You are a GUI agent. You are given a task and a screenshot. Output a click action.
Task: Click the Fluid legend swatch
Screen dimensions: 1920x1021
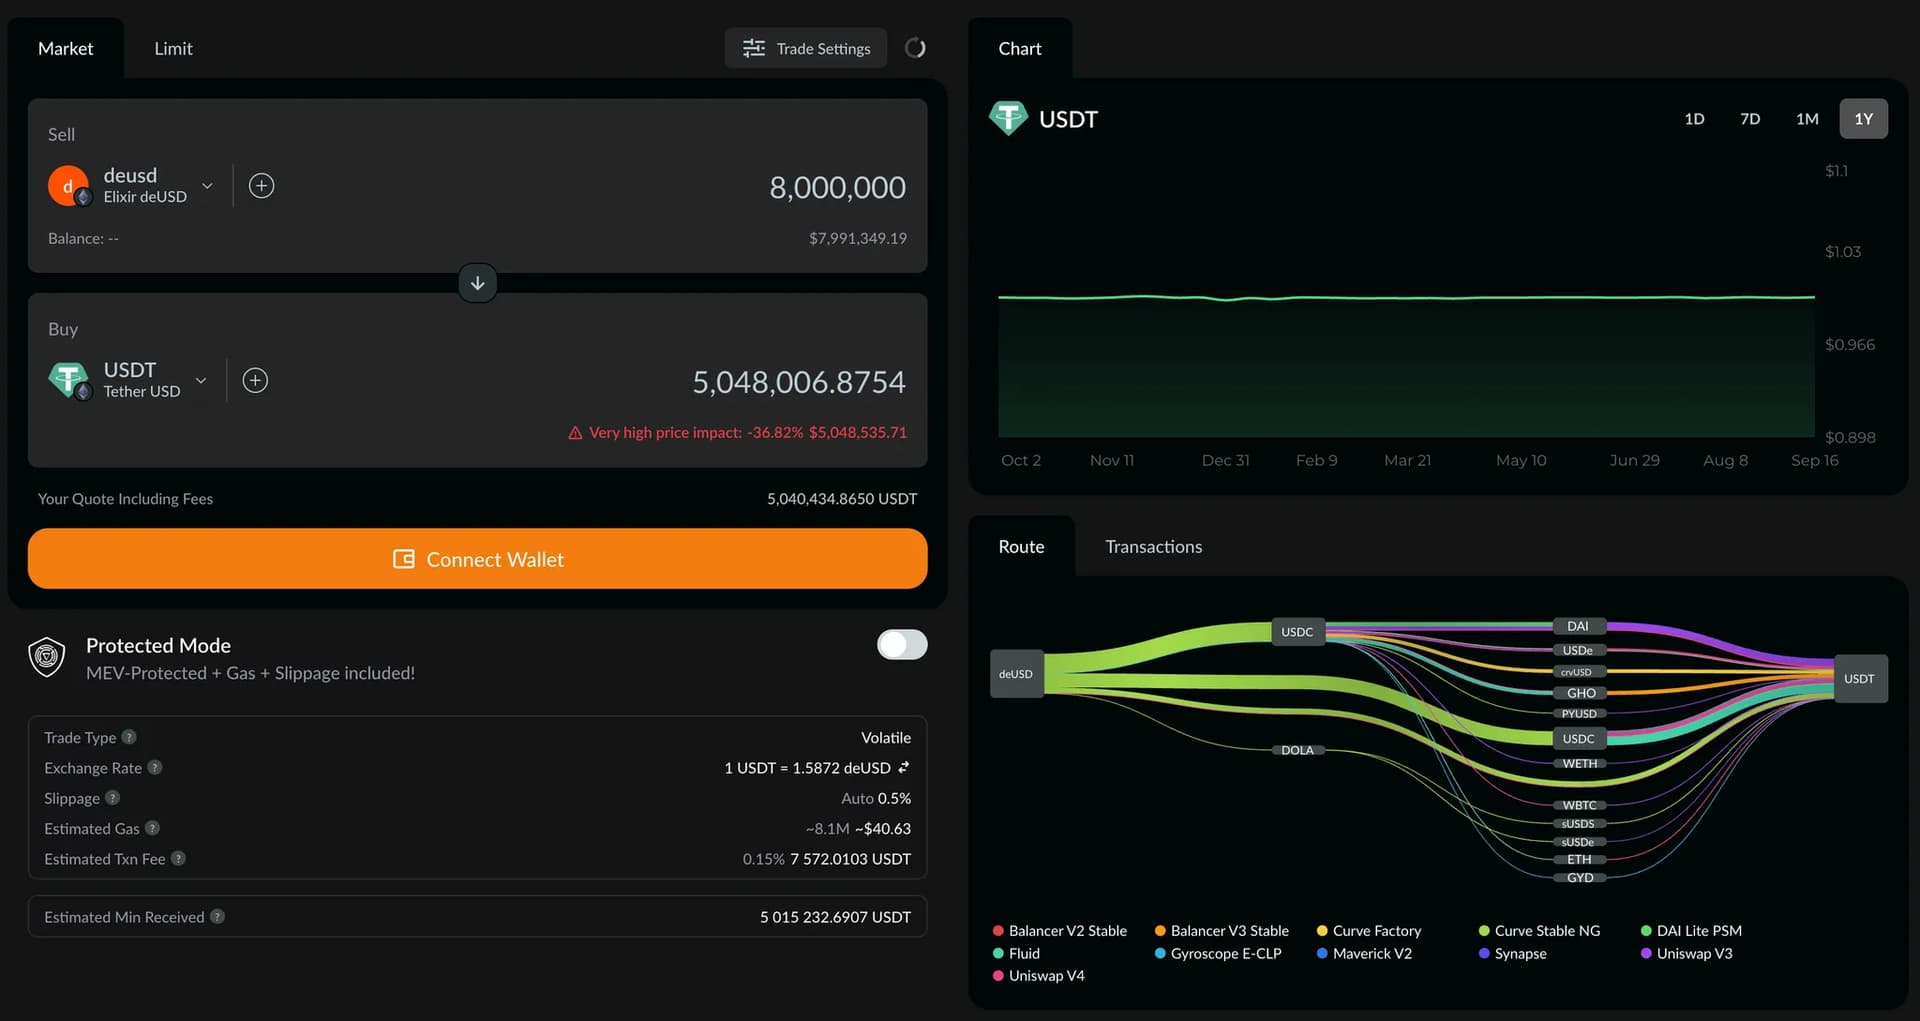tap(998, 954)
